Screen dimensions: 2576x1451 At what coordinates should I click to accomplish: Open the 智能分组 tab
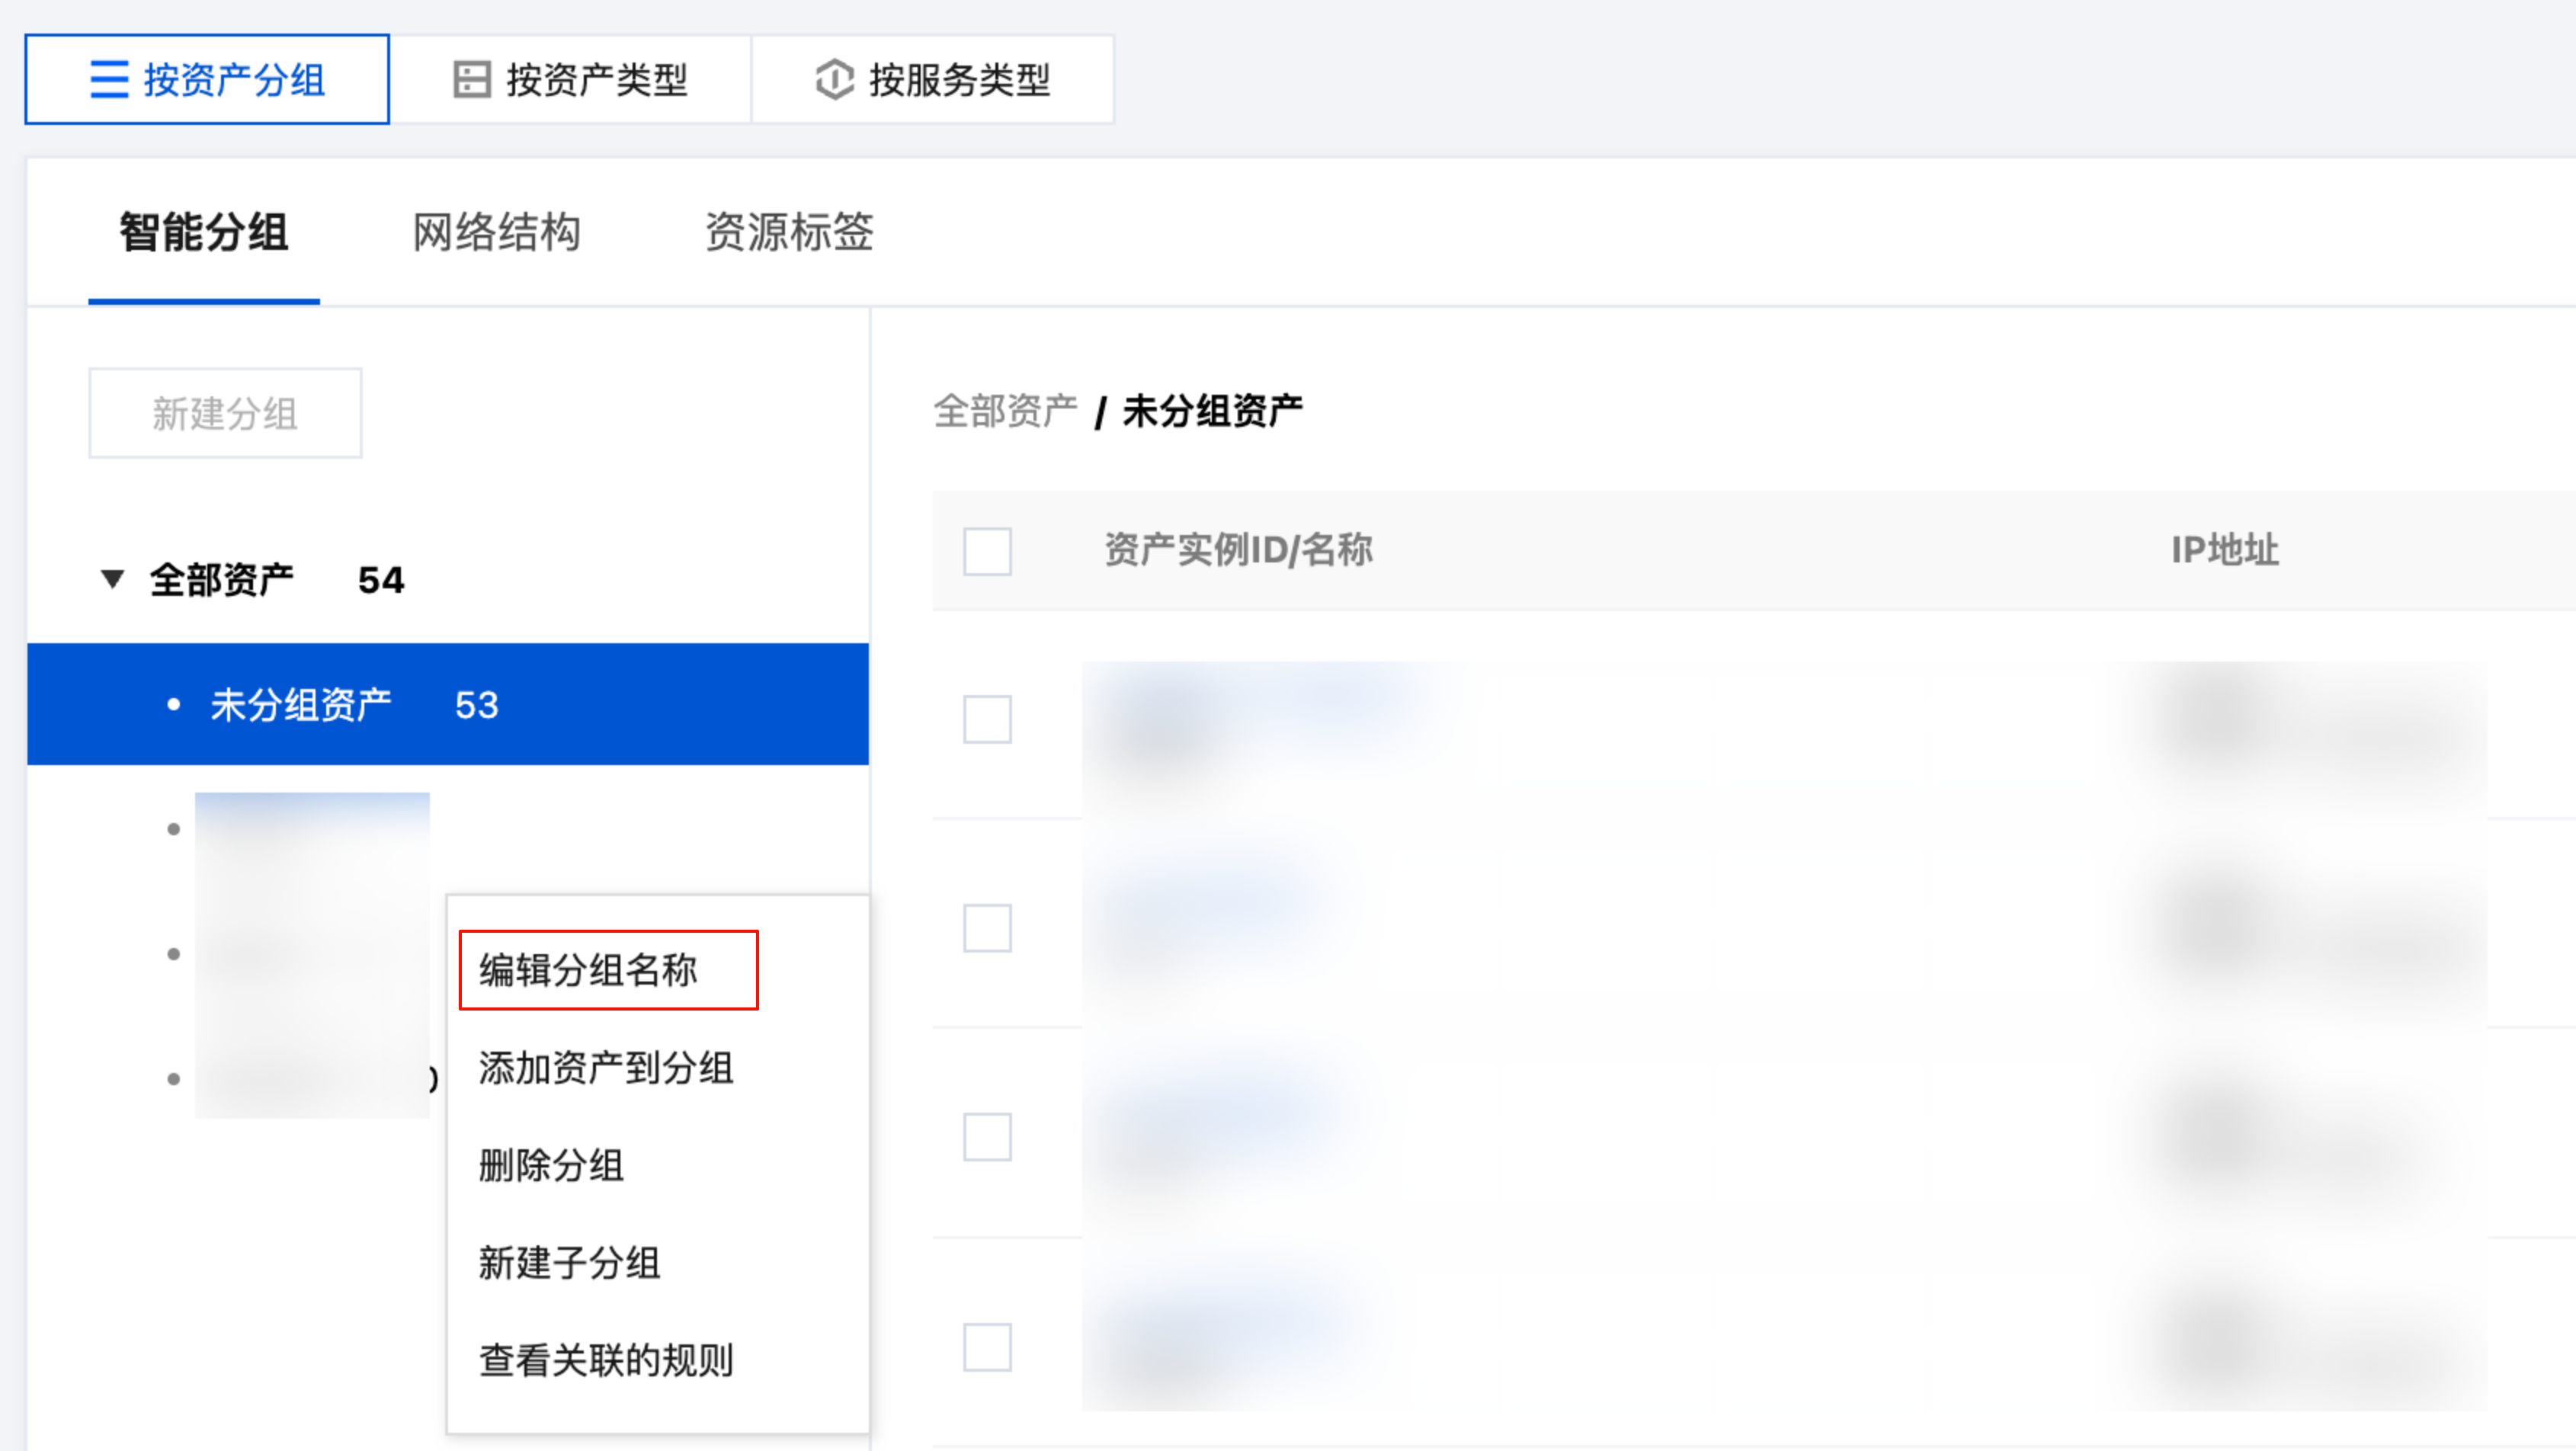pos(204,233)
